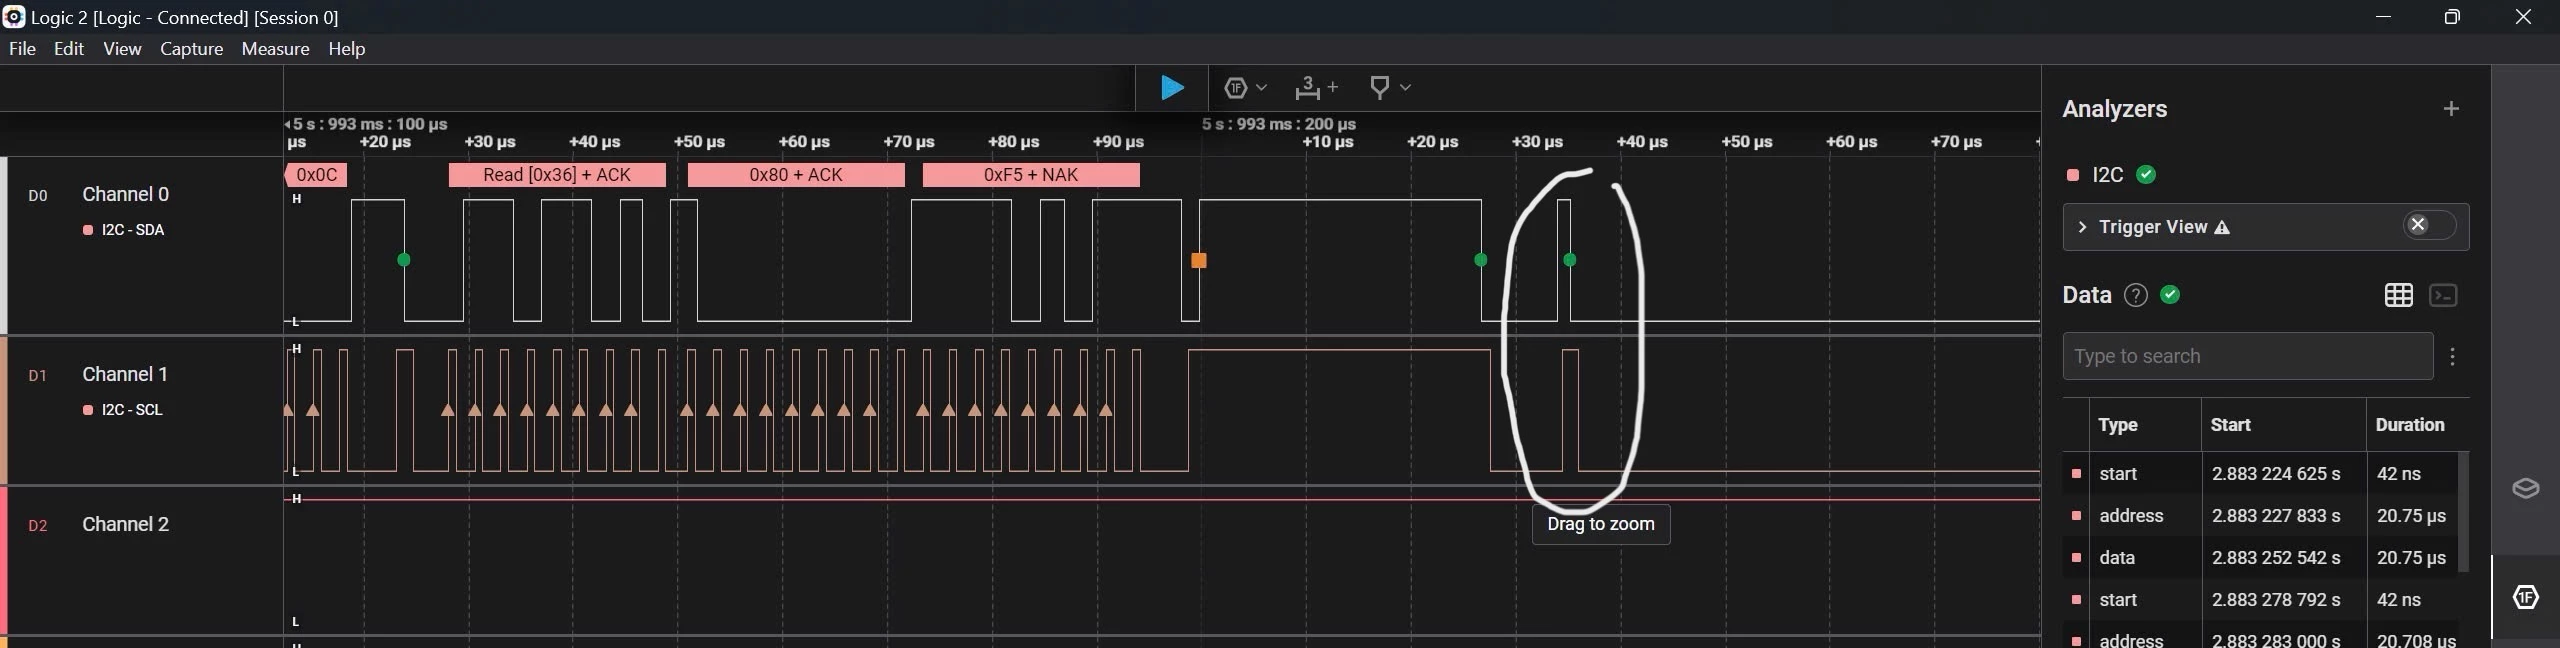2560x648 pixels.
Task: Open the Analyzers panel sidebar icon
Action: 2526,597
